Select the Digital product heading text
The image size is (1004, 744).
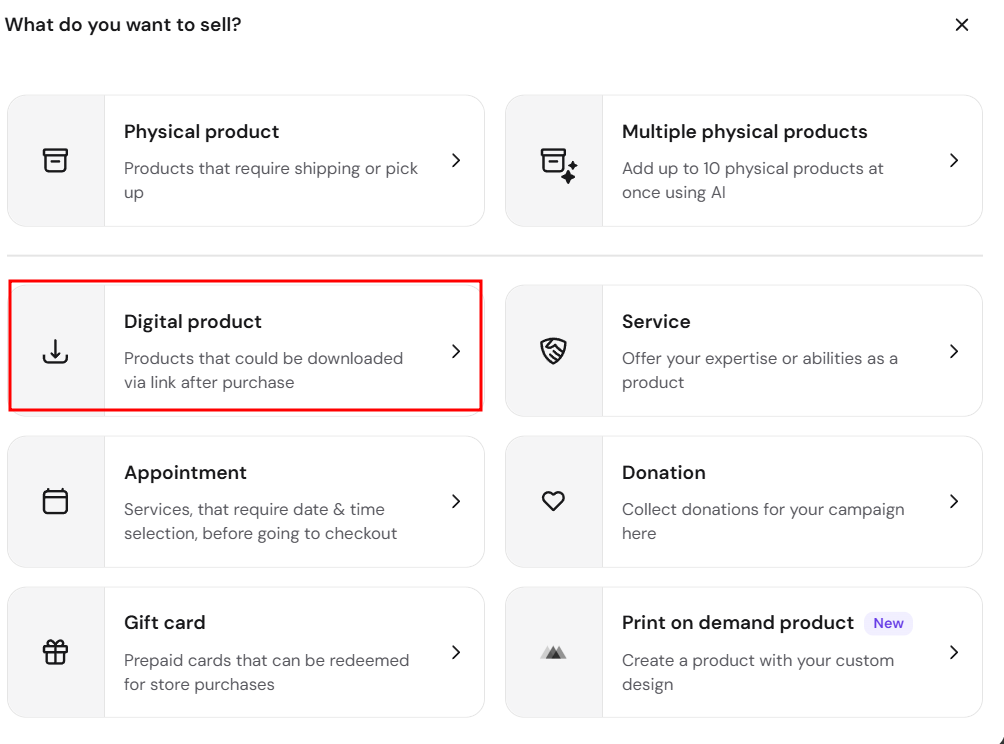[193, 321]
